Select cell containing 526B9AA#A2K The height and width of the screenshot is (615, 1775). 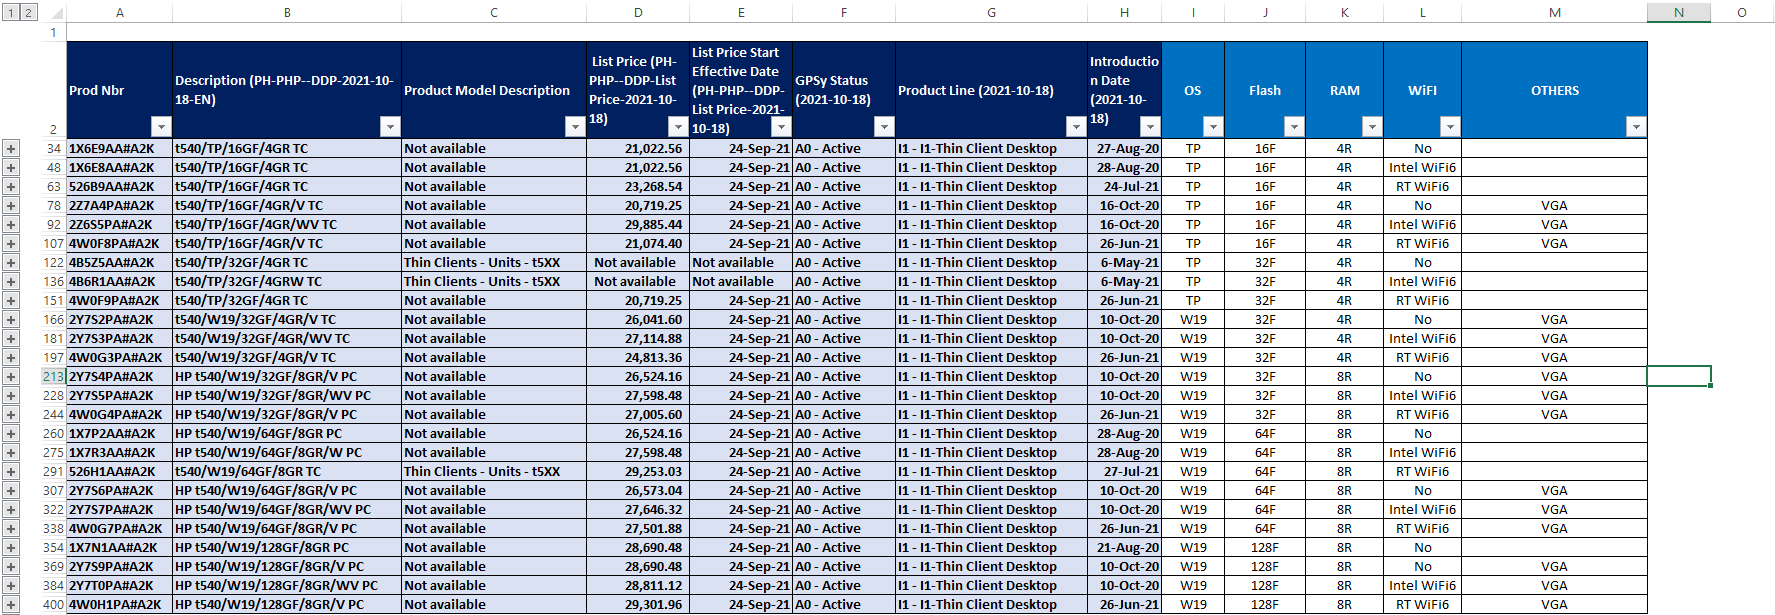pos(120,187)
